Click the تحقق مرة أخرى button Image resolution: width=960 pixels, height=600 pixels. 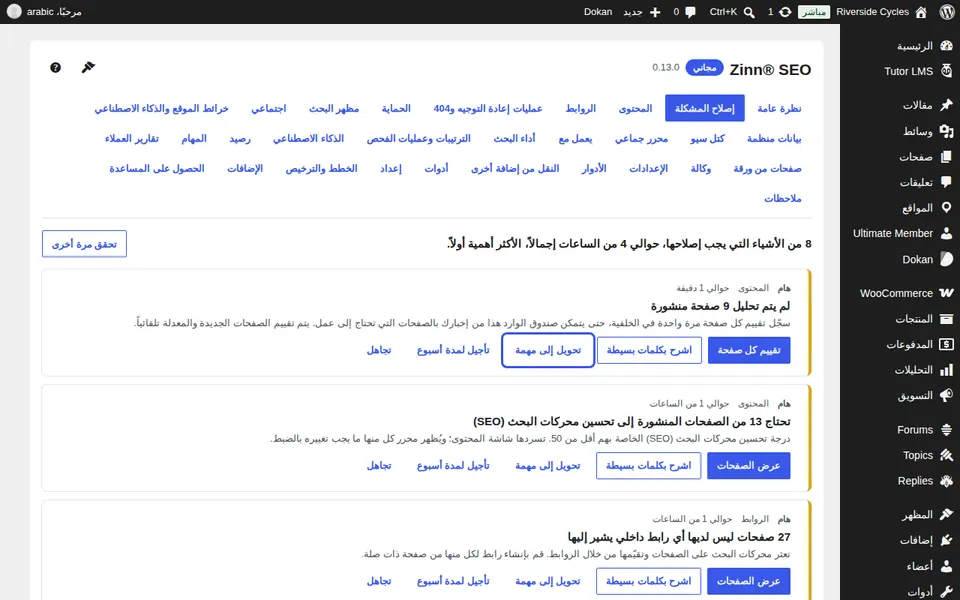coord(84,244)
